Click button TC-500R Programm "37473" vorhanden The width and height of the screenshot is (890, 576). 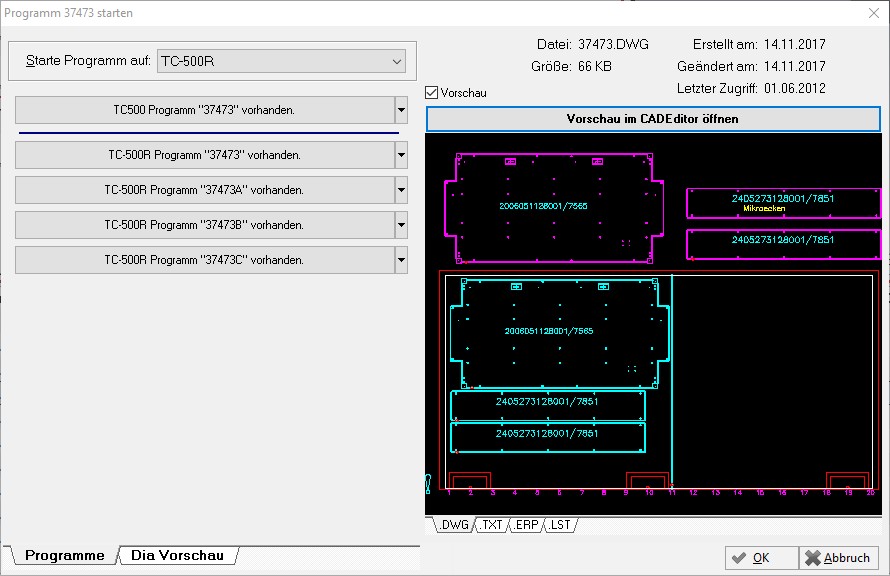[205, 155]
